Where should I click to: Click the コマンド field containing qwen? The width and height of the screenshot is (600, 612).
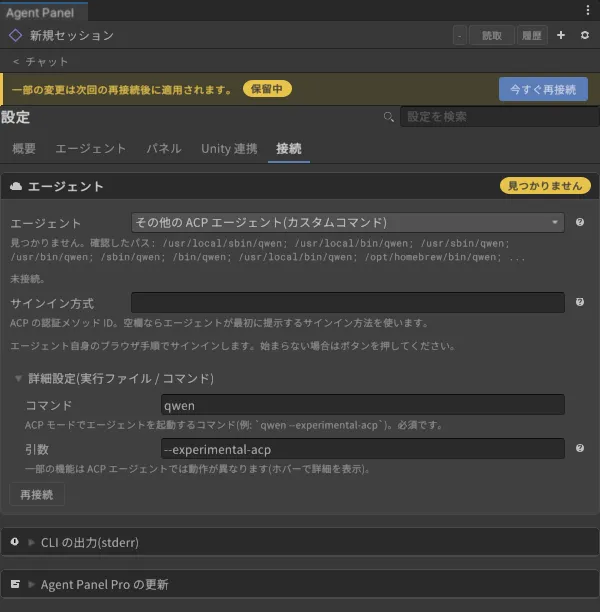point(363,405)
